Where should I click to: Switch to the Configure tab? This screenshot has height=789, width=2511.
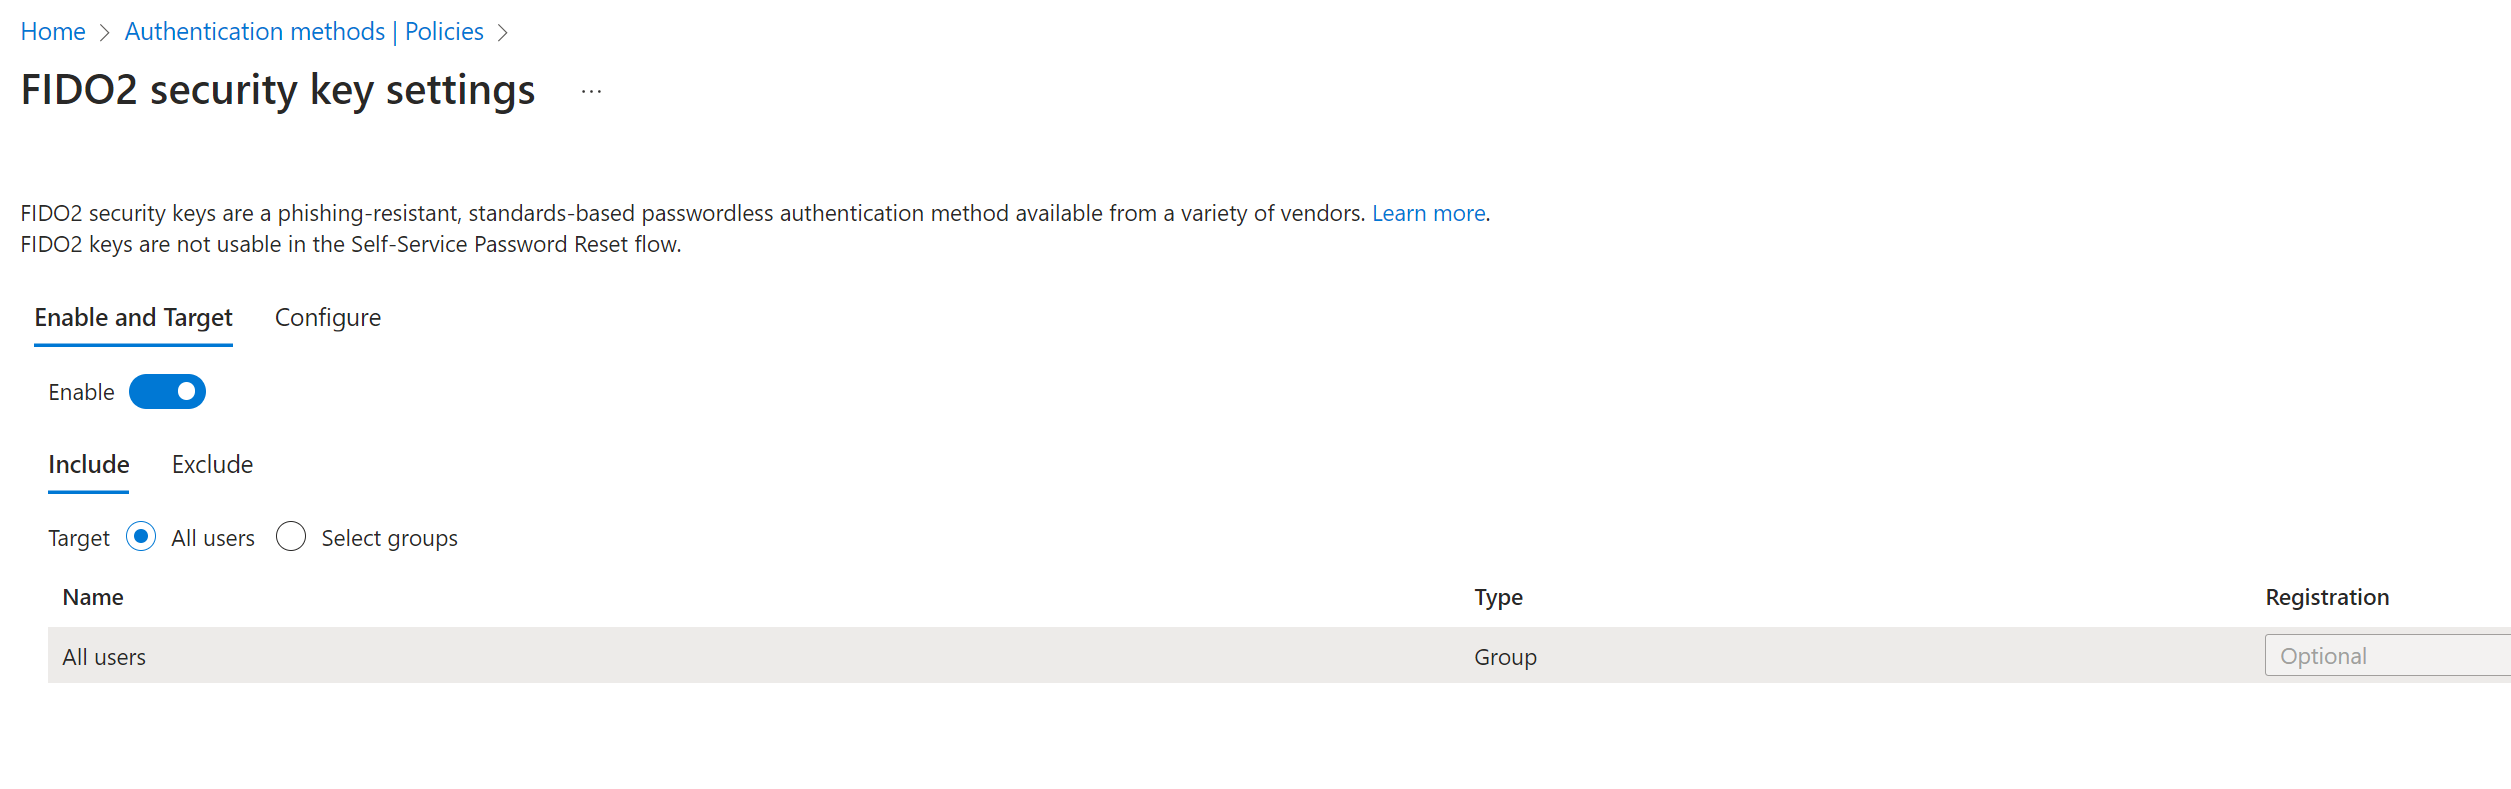pos(328,318)
